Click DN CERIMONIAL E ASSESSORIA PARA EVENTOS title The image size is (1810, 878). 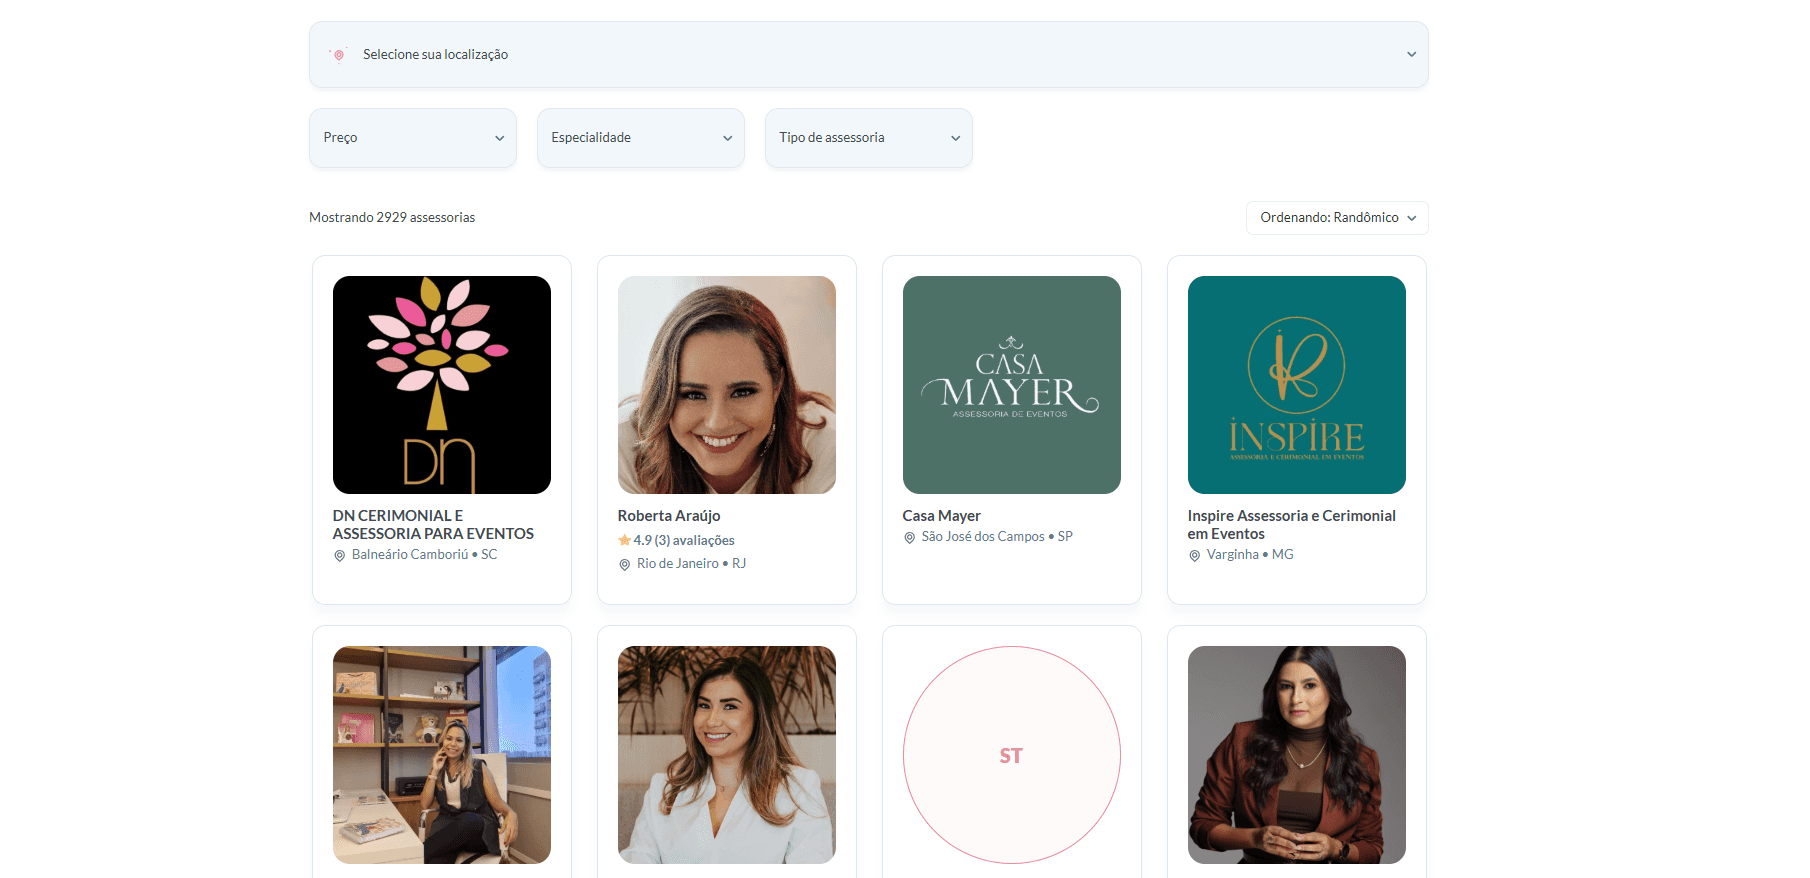click(433, 525)
